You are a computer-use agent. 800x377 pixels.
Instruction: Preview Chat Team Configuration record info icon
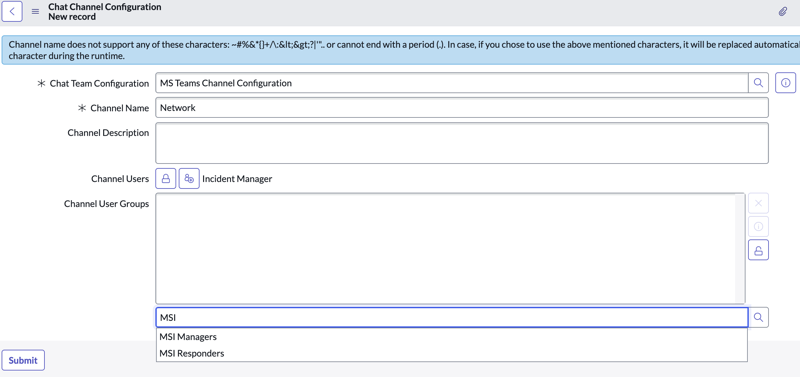pos(786,83)
